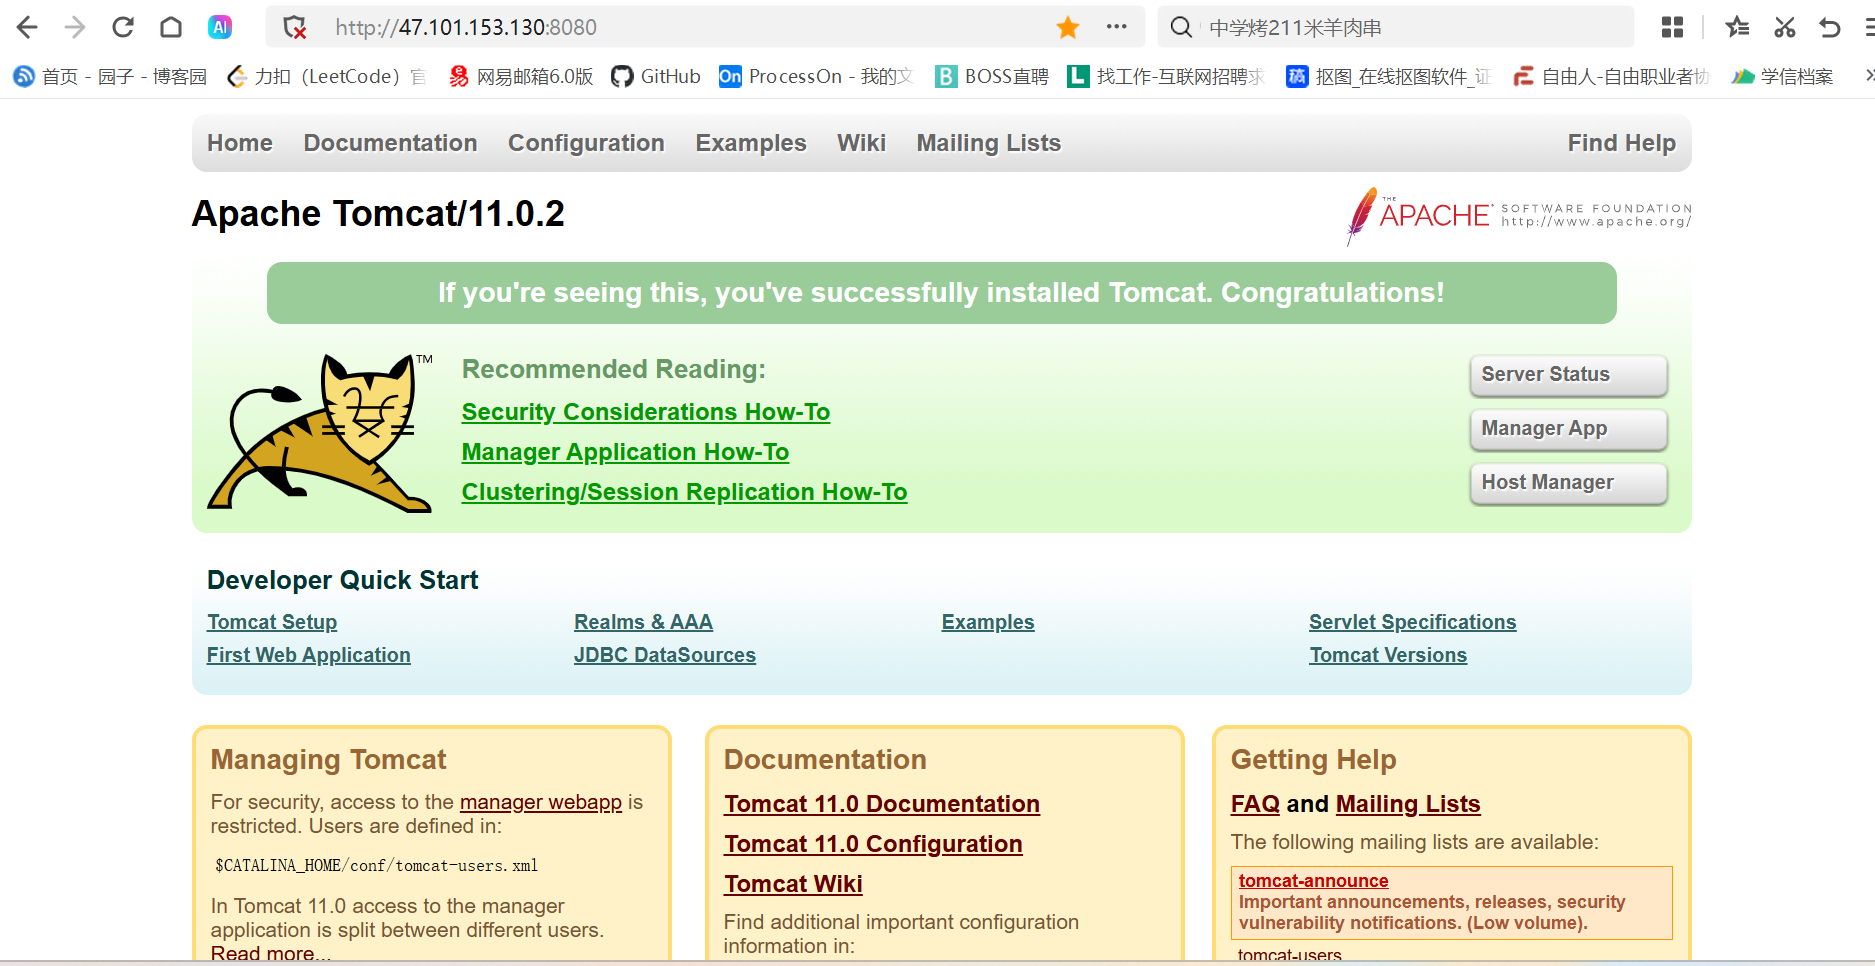Click the Manager App button
This screenshot has width=1875, height=966.
point(1568,429)
